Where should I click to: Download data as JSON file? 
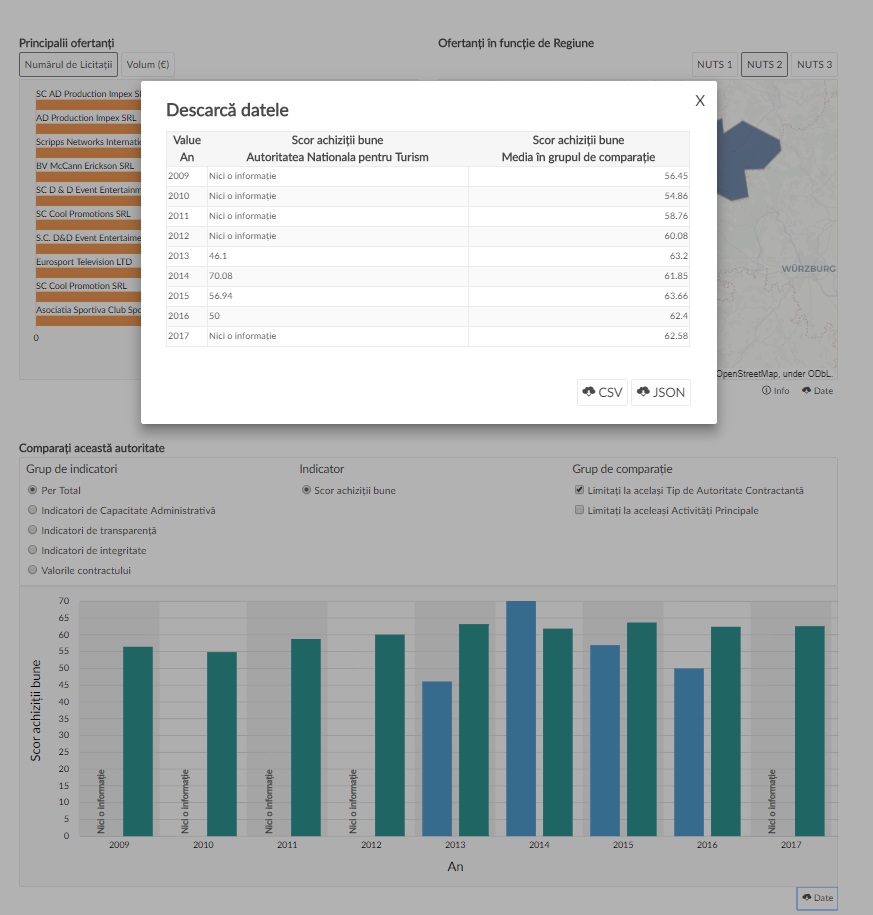661,392
